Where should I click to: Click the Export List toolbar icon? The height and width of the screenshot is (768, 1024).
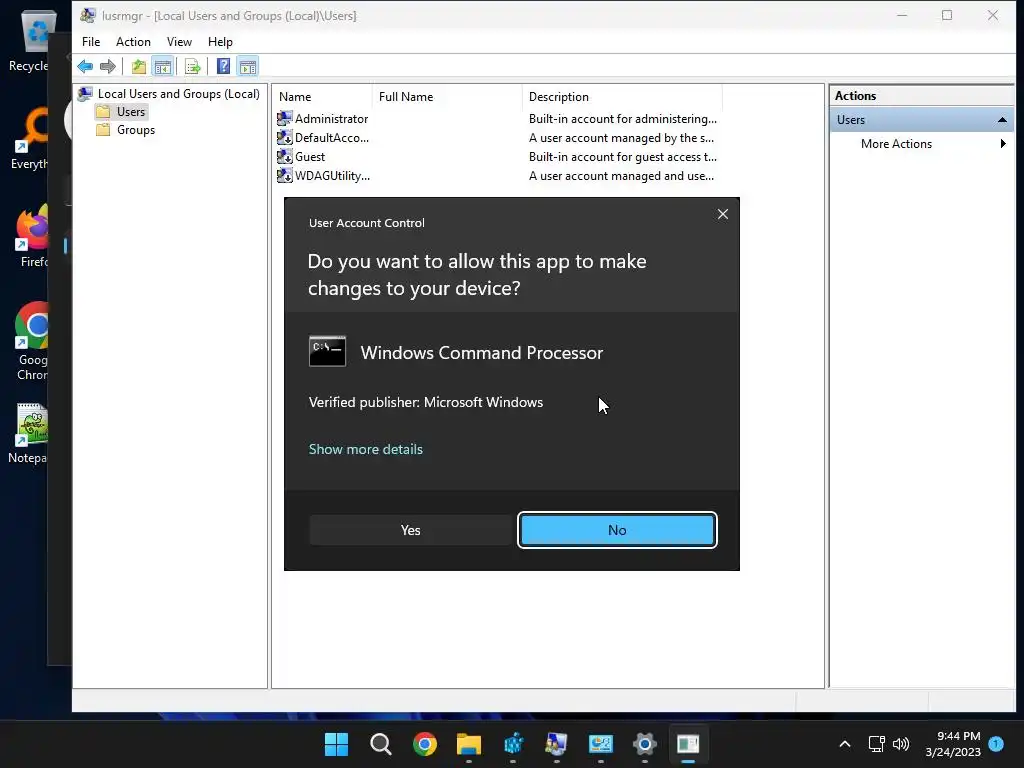click(192, 66)
